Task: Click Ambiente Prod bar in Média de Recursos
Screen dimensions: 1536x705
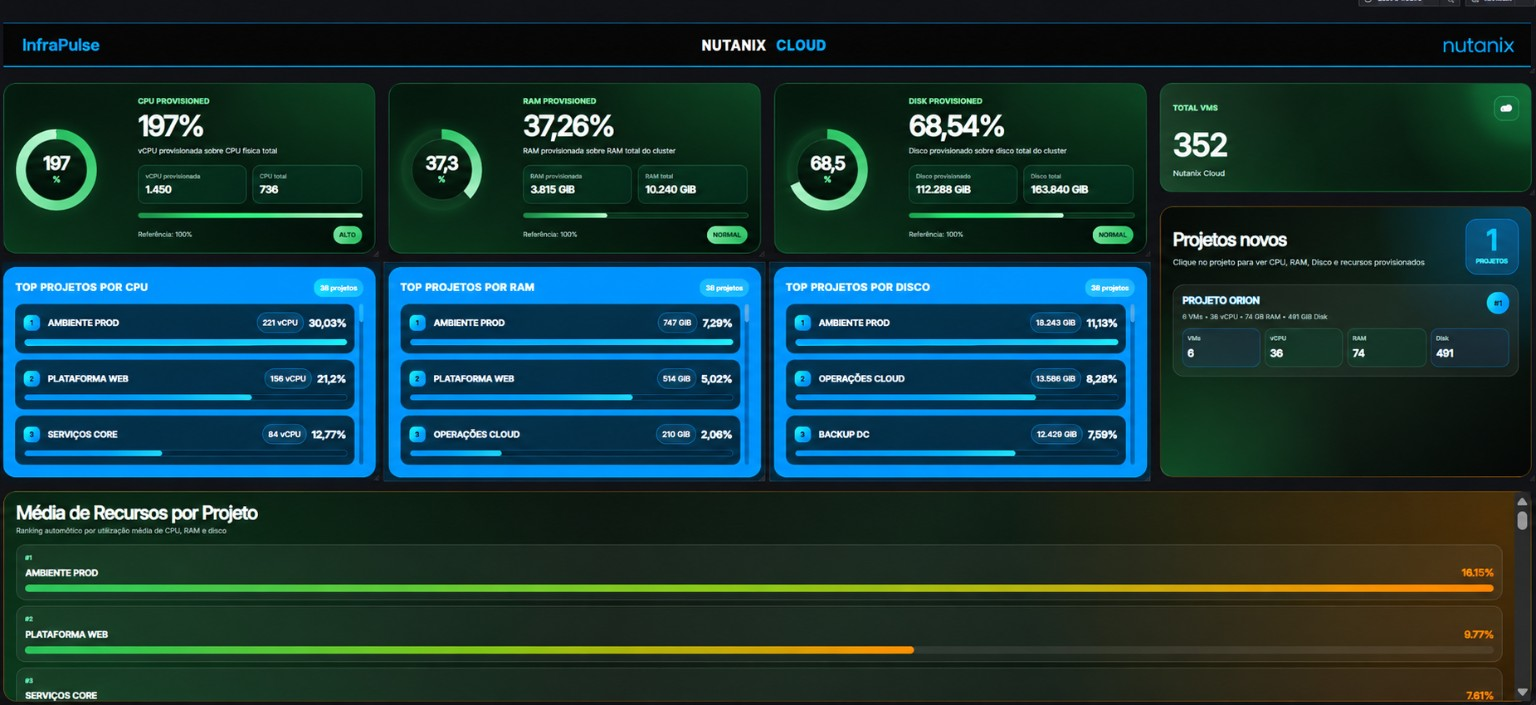Action: tap(759, 588)
